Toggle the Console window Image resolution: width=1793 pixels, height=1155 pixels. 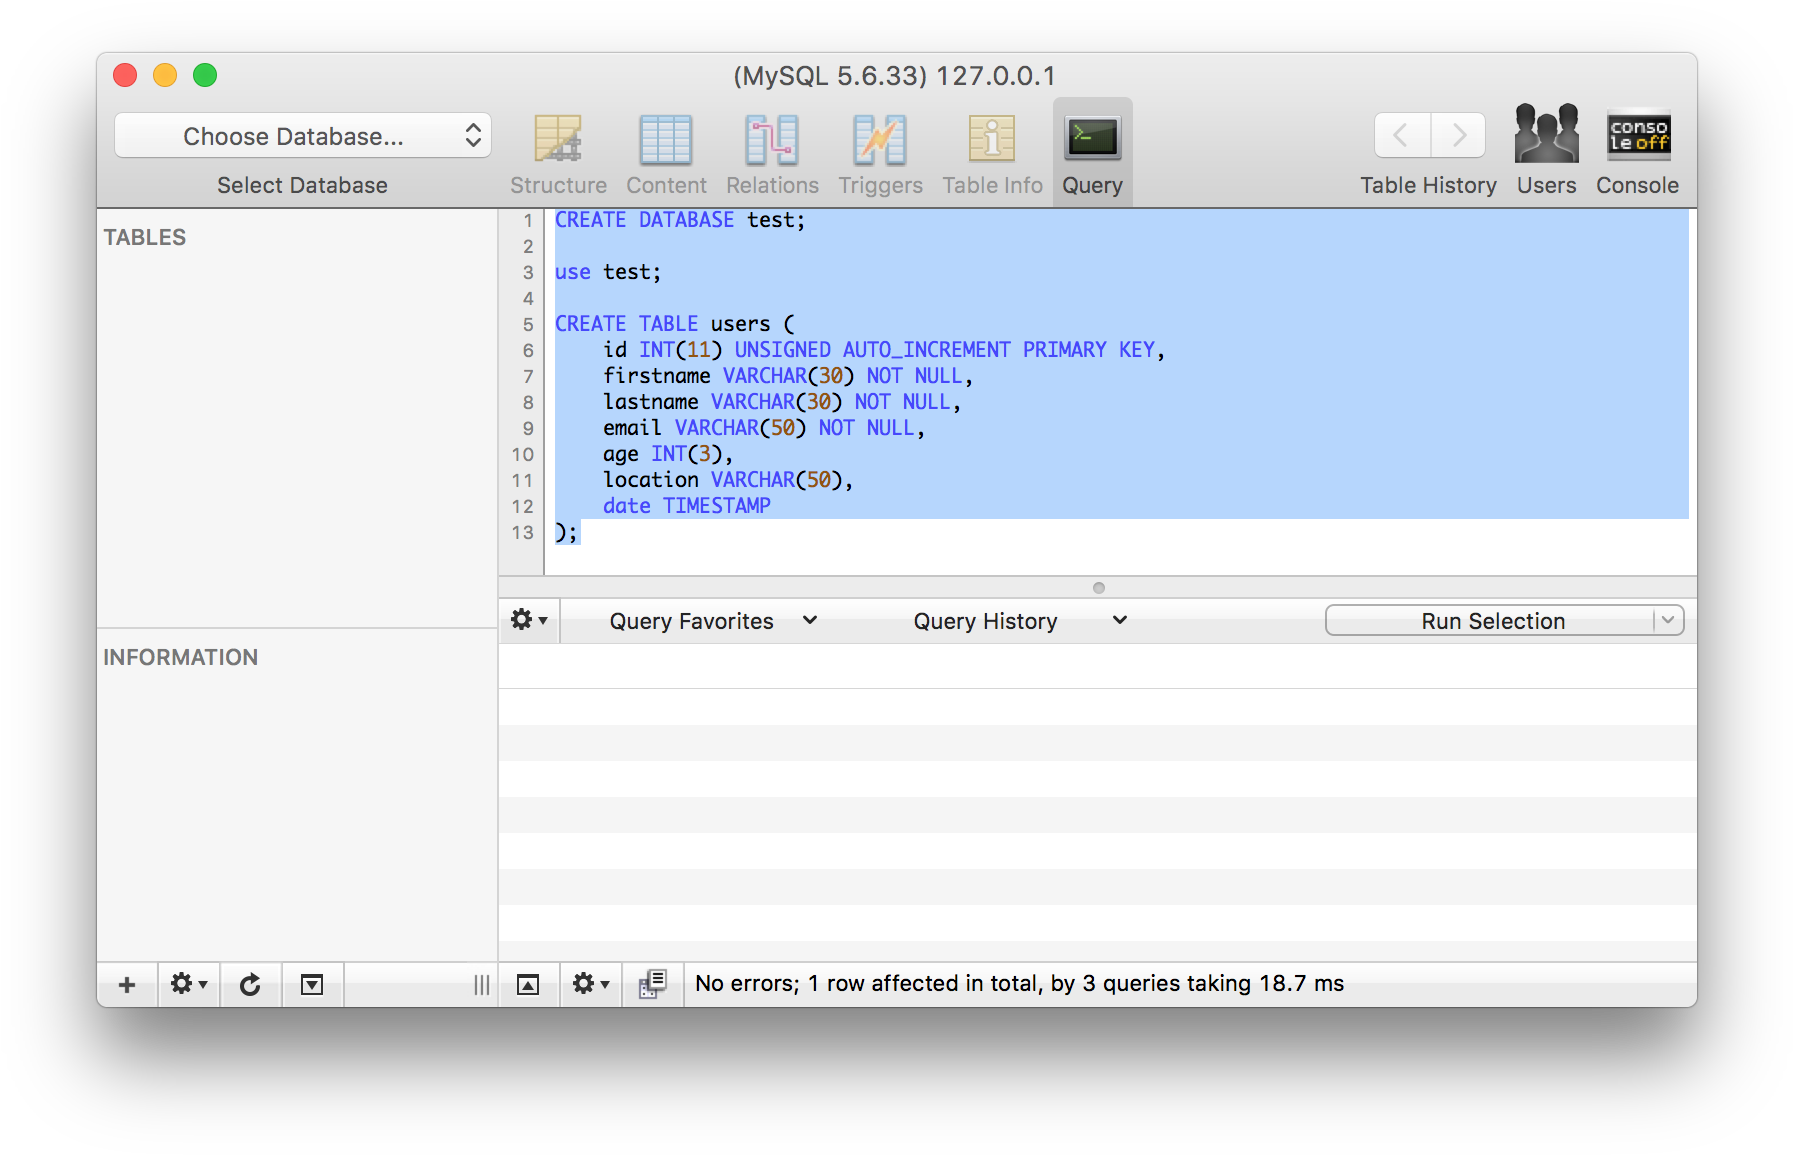pos(1637,150)
